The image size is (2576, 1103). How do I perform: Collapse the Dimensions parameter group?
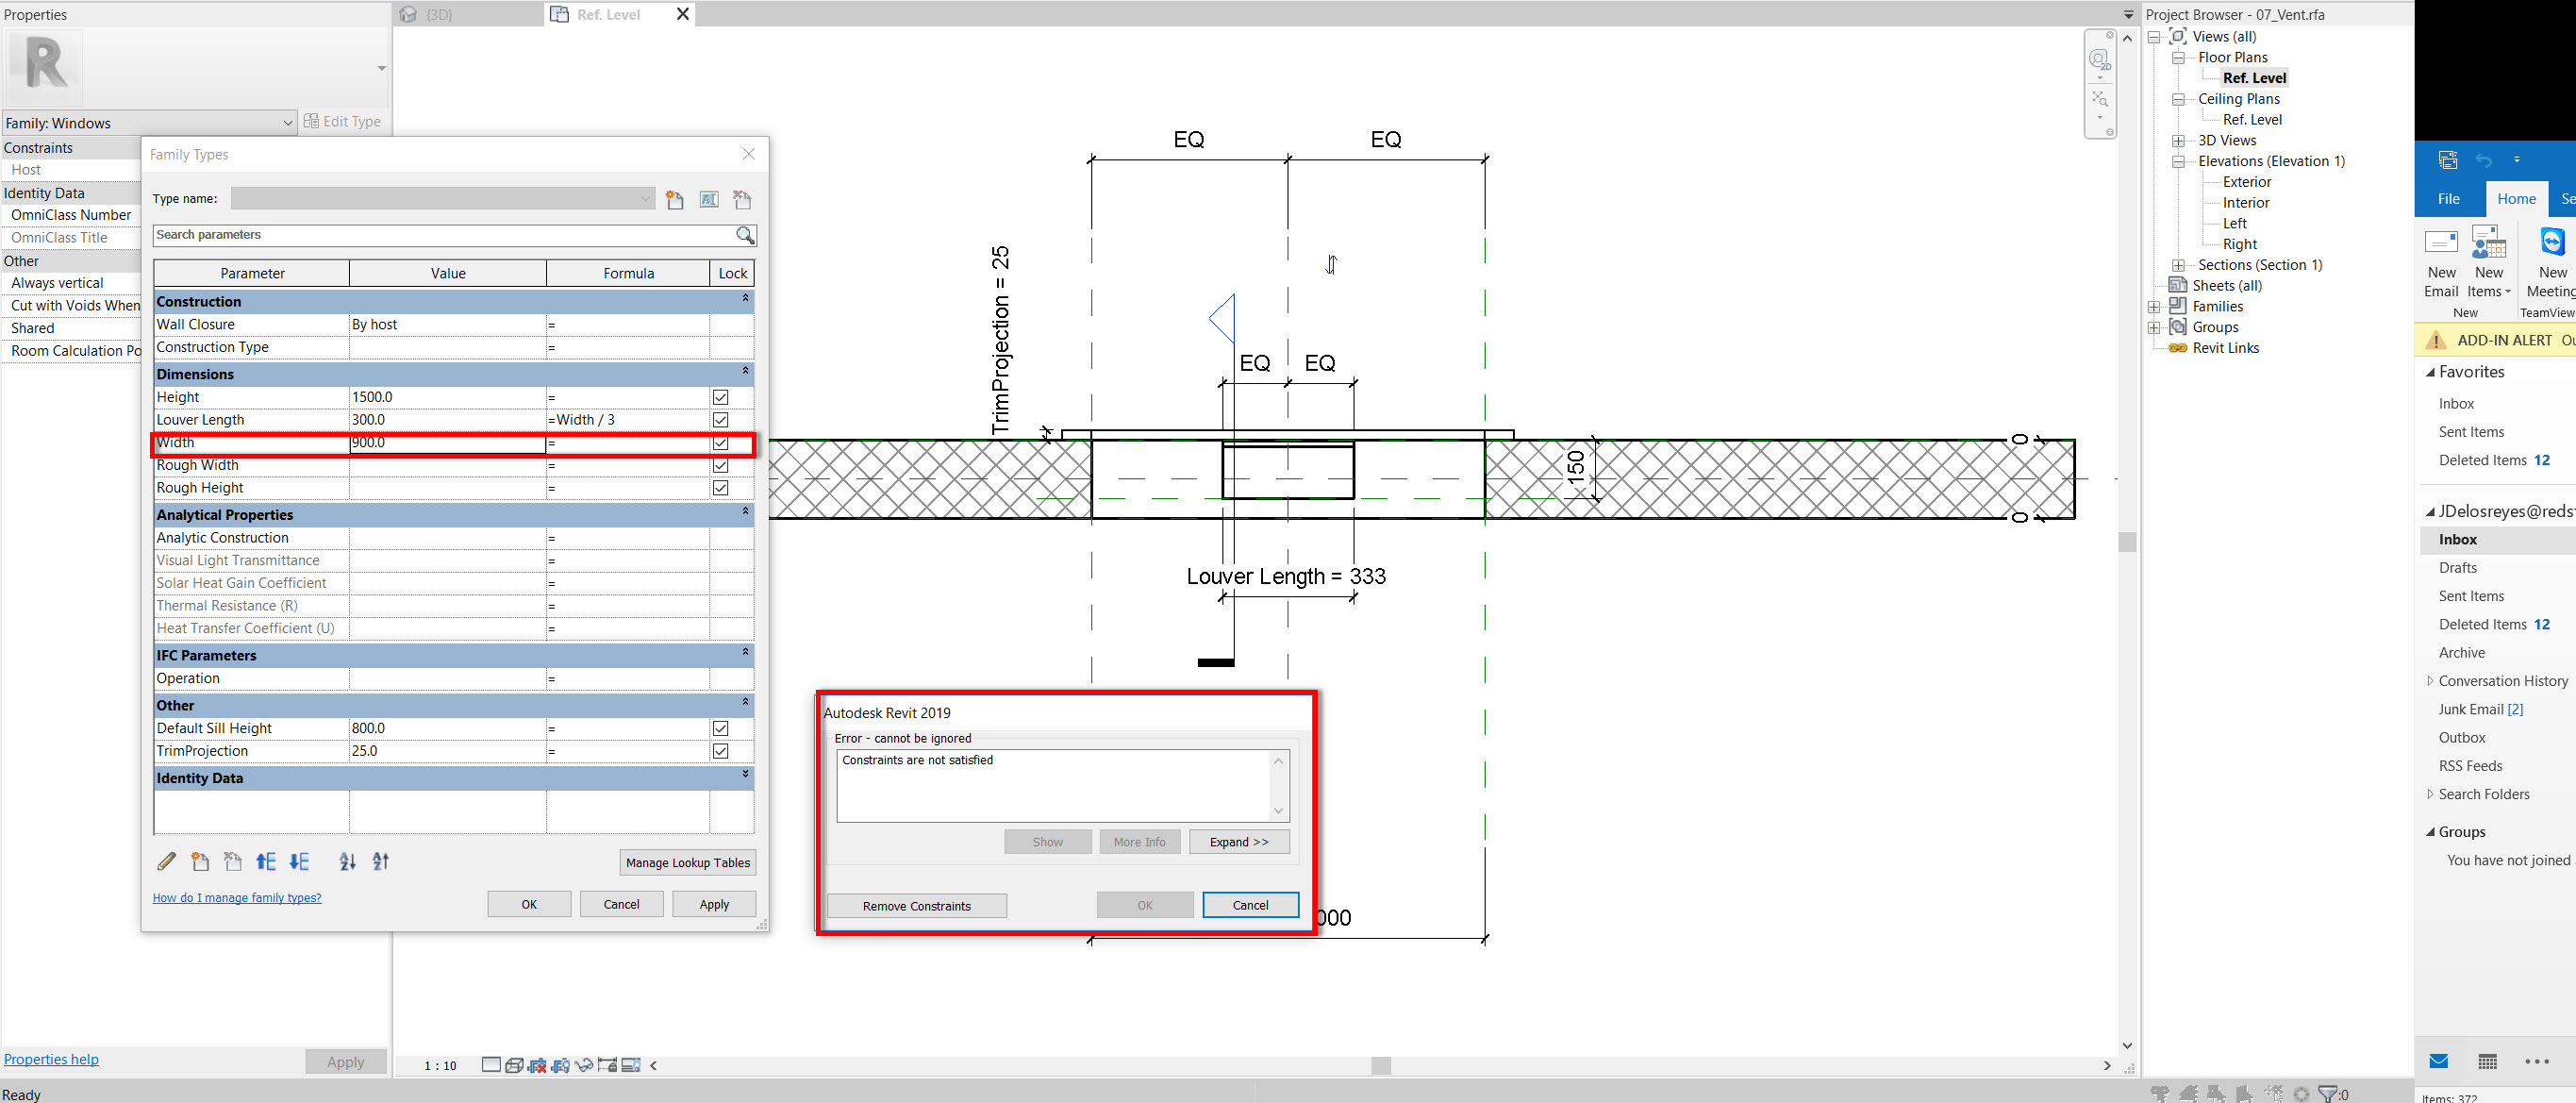tap(745, 372)
